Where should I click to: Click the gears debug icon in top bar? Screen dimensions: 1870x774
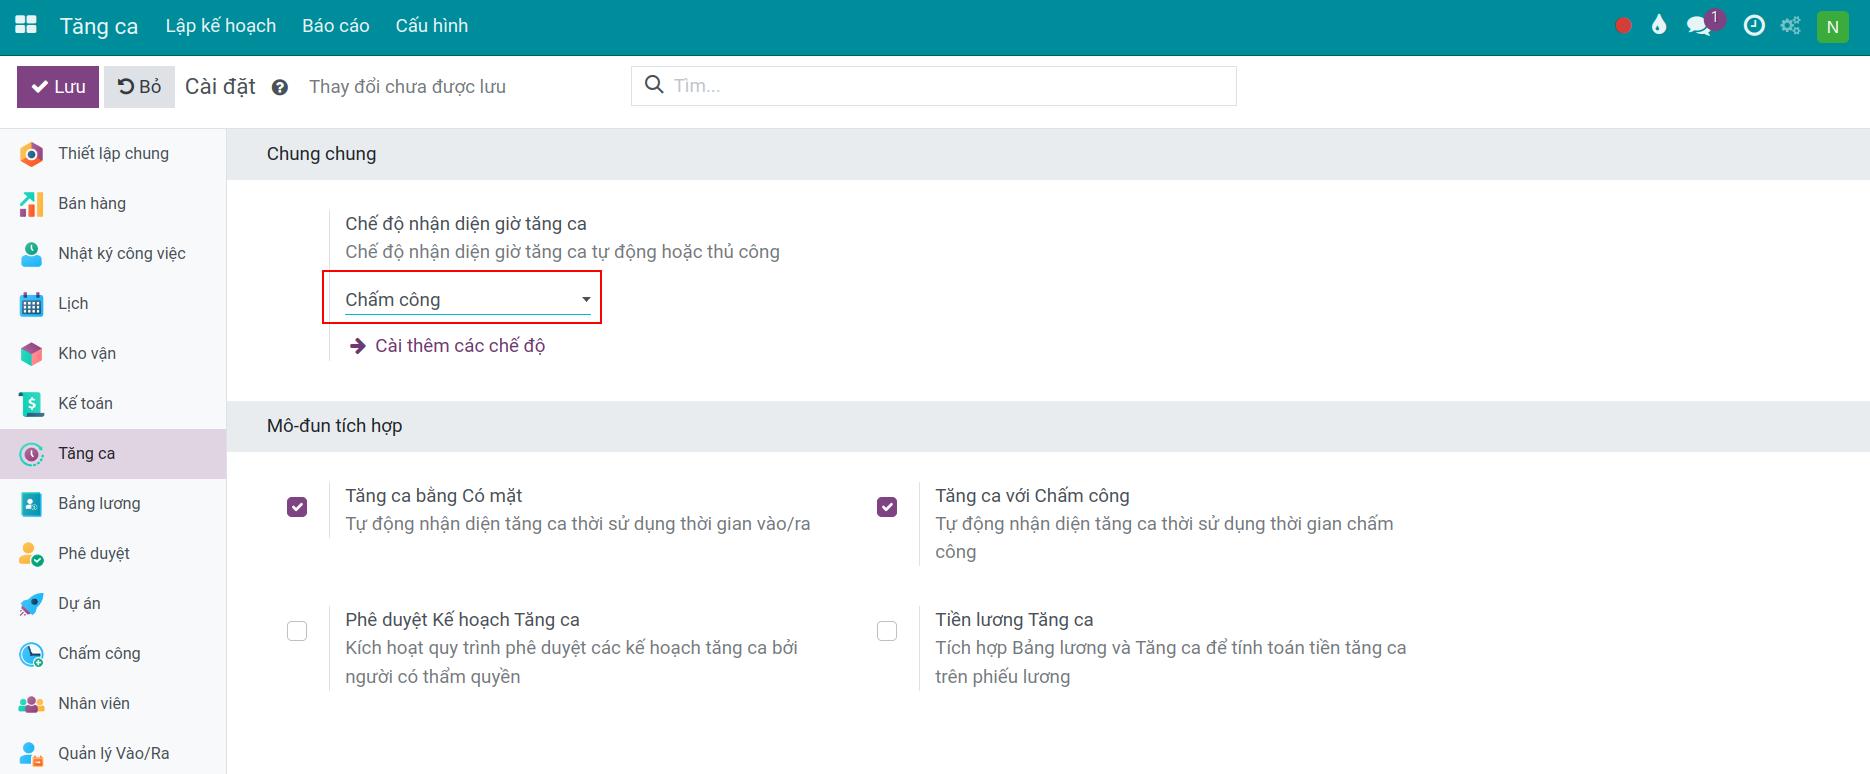[1790, 26]
